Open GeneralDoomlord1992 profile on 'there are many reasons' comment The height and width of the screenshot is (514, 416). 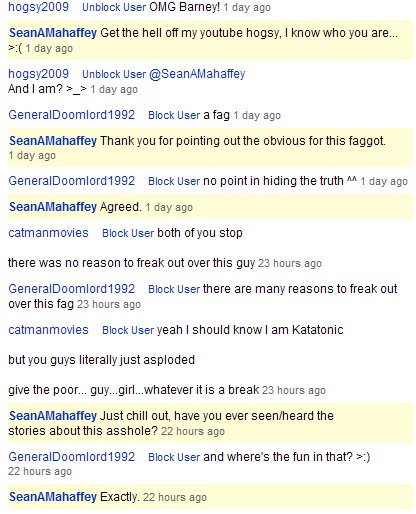point(72,289)
